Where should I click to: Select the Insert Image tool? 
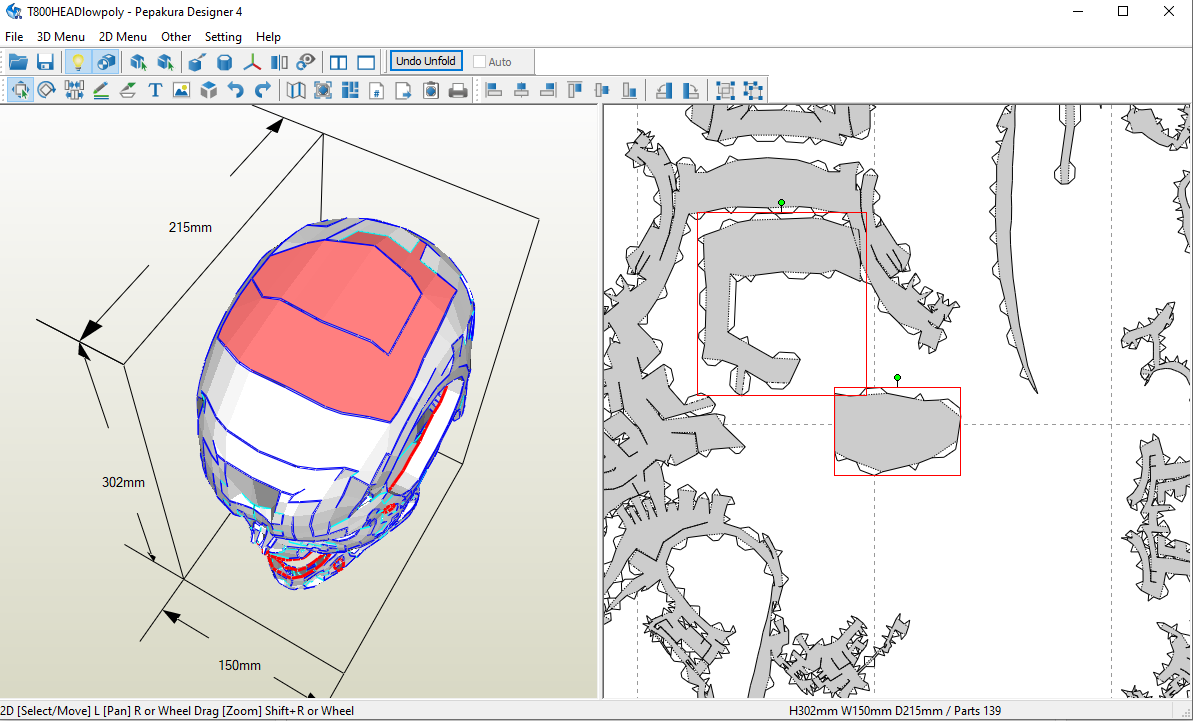(181, 90)
